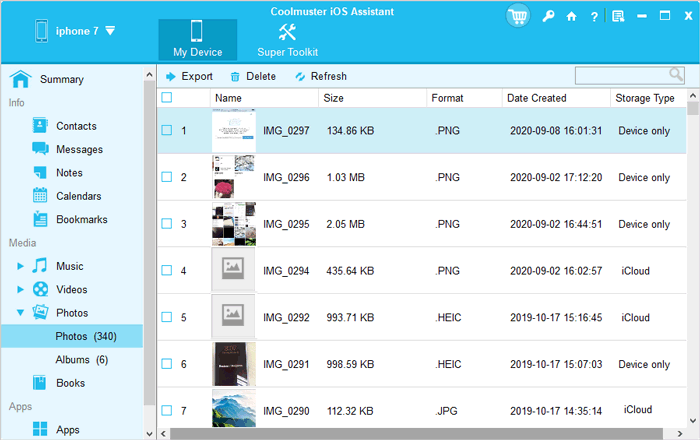The height and width of the screenshot is (440, 700).
Task: Click the sidebar scroll down arrow
Action: (149, 433)
